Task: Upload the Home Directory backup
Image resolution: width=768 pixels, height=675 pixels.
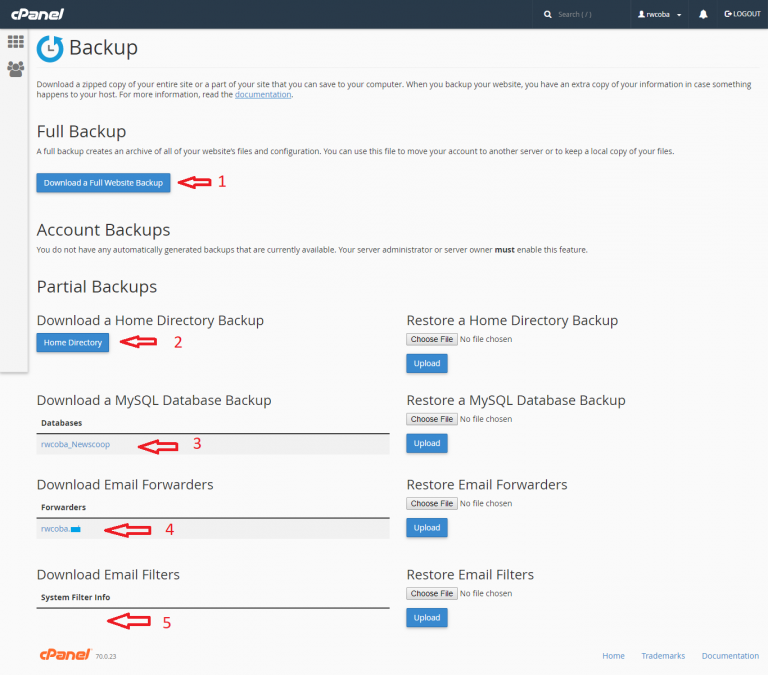Action: click(427, 363)
